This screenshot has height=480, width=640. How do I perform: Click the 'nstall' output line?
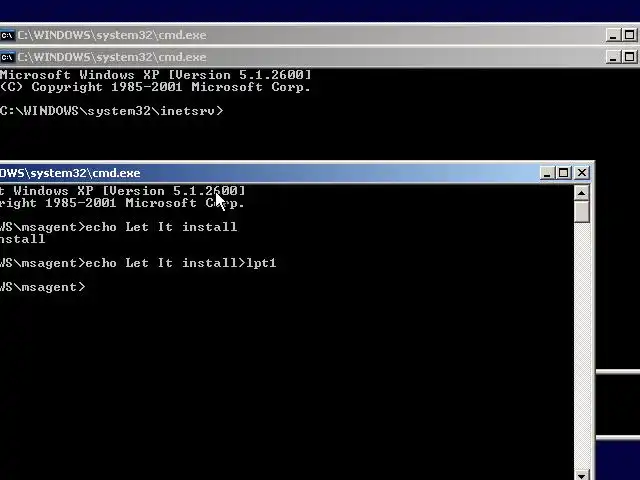(22, 239)
